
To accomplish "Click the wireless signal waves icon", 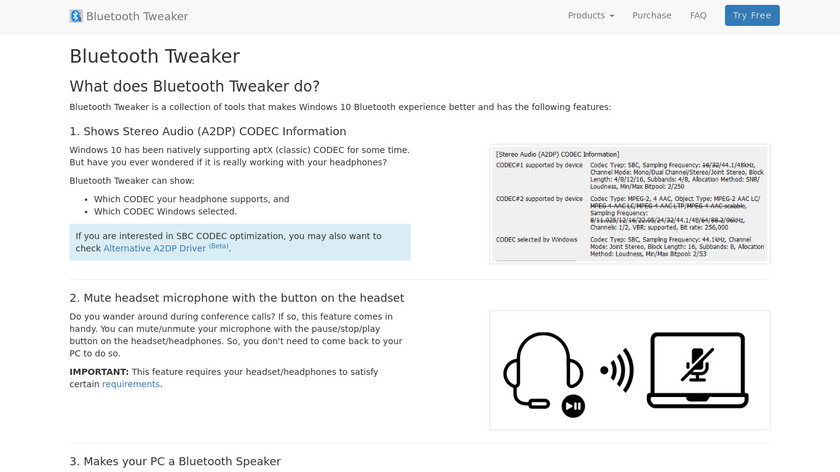I will [618, 370].
